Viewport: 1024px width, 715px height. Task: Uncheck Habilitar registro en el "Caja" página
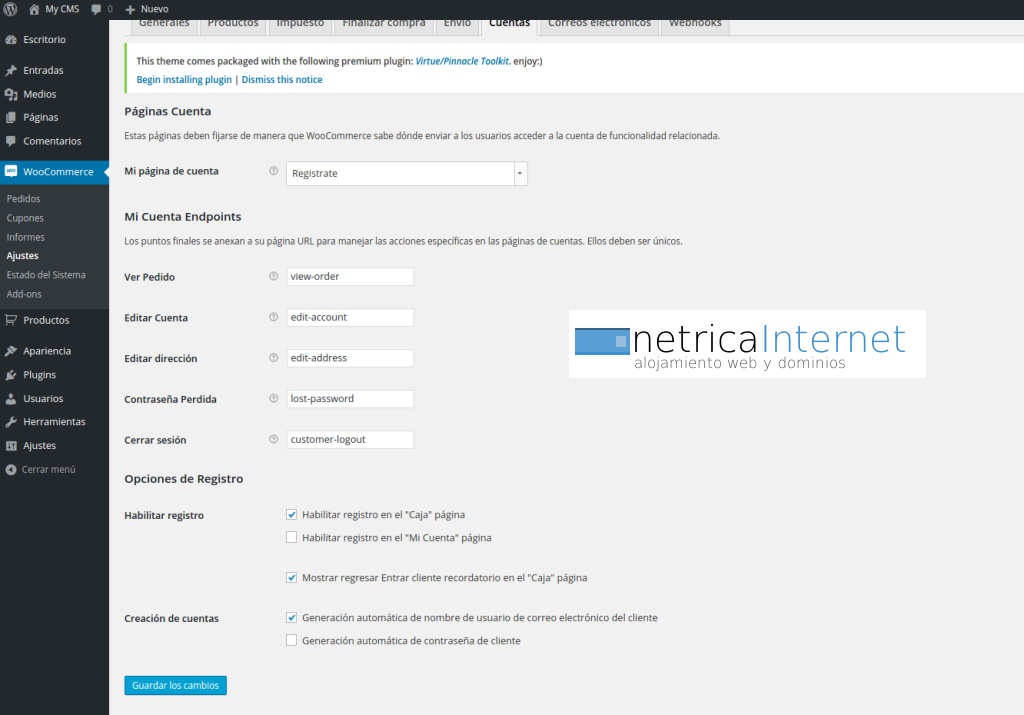(291, 515)
